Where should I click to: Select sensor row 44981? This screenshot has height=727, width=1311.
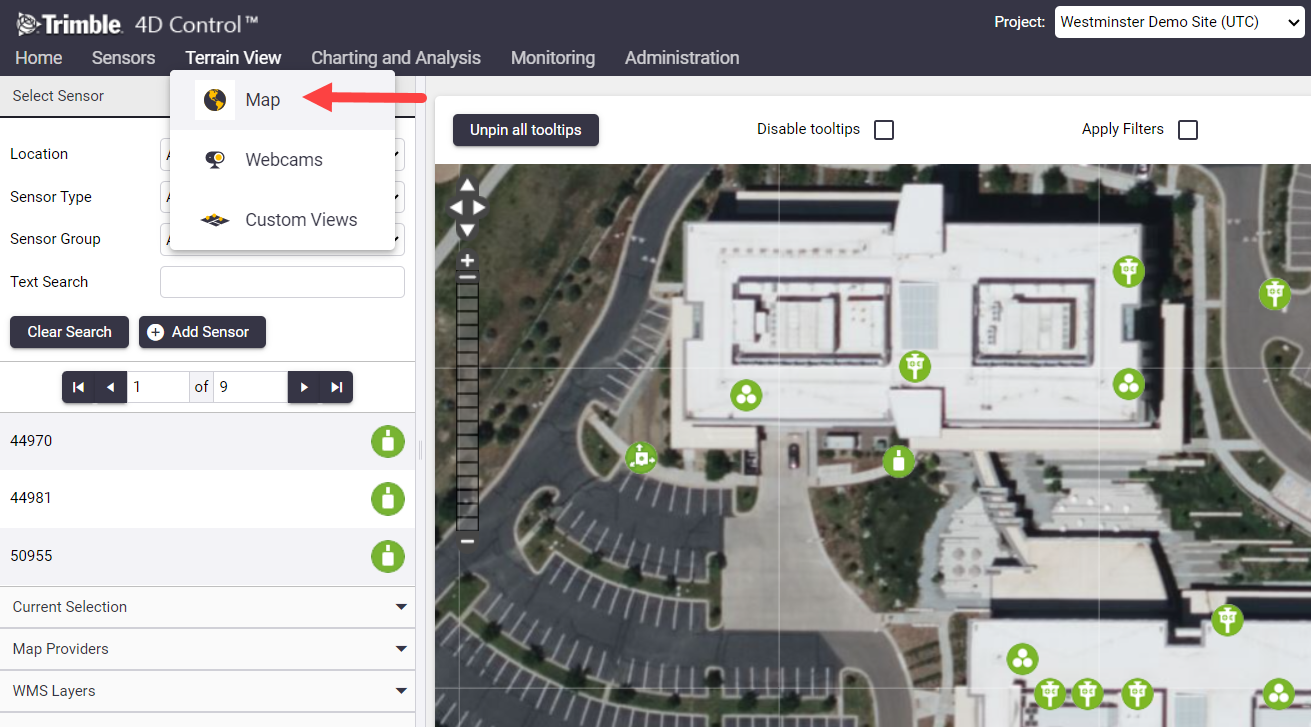click(207, 498)
